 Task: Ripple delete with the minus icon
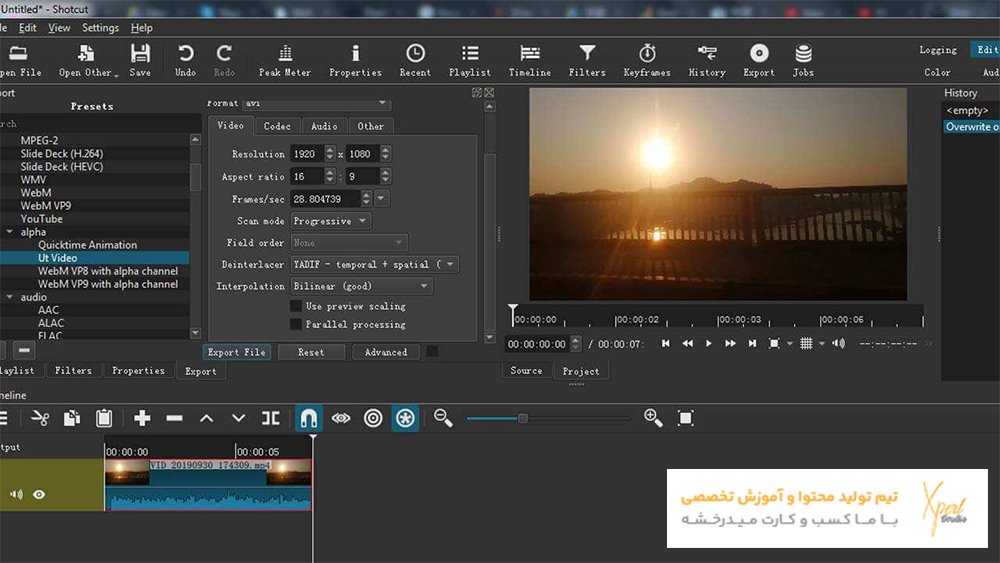(x=174, y=418)
